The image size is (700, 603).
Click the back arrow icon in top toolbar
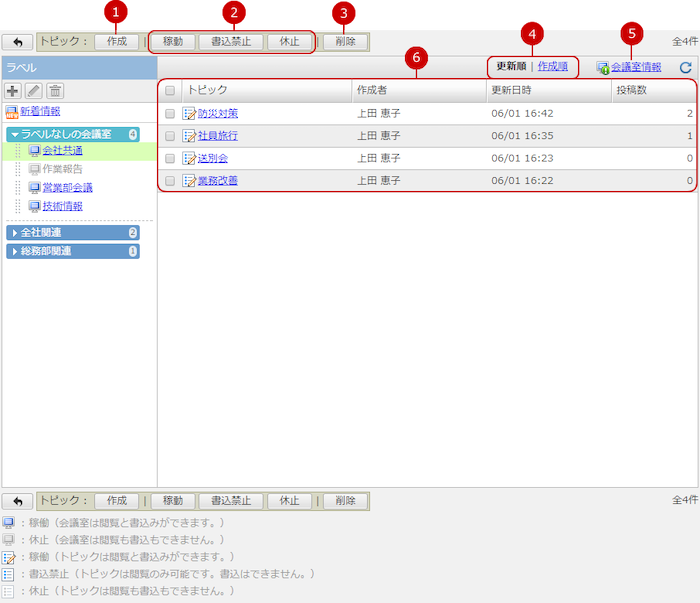click(17, 43)
